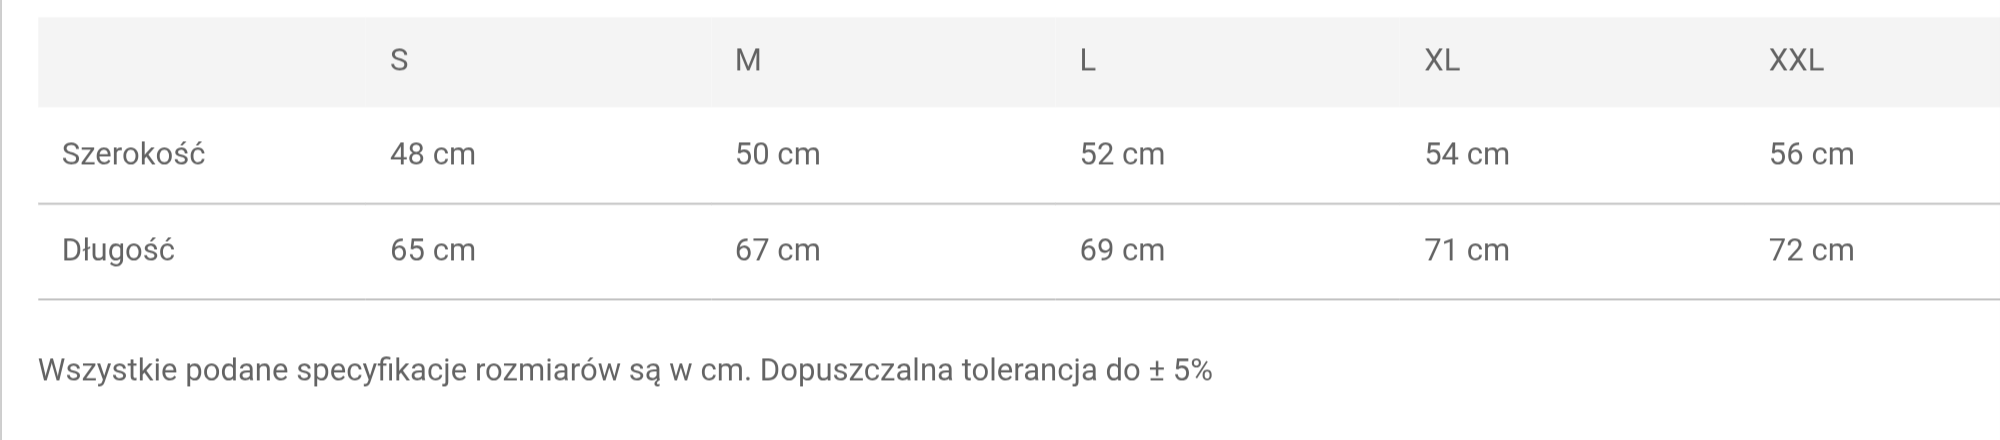Select the XL size column header
Image resolution: width=2000 pixels, height=440 pixels.
click(1442, 61)
